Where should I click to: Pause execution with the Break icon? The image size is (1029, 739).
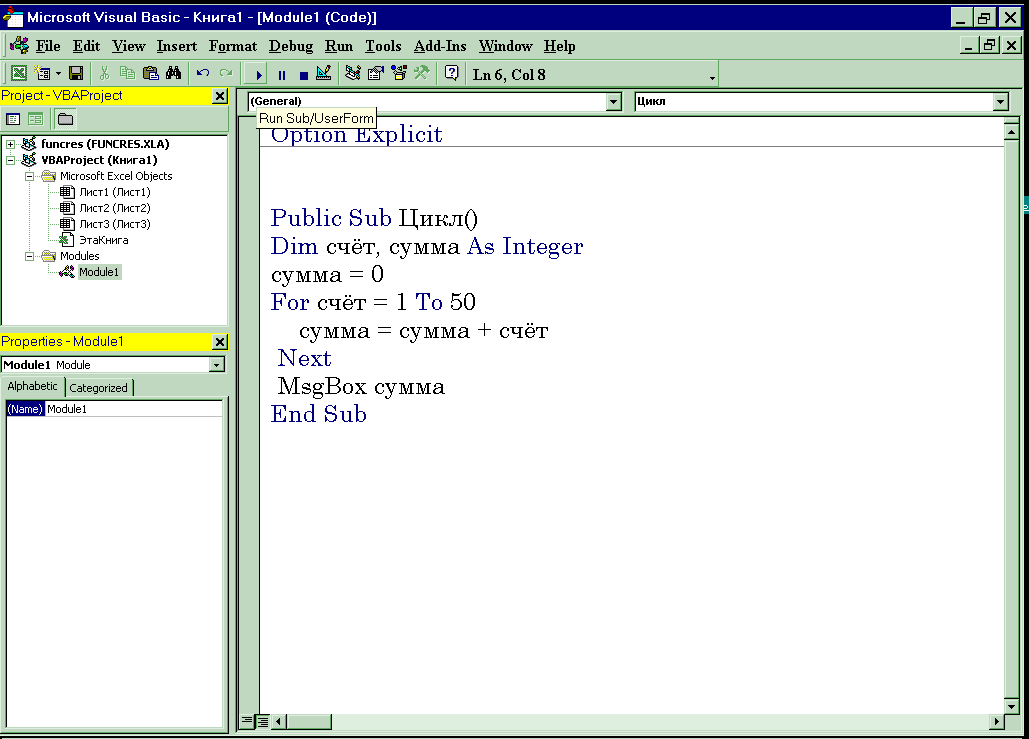[x=282, y=75]
